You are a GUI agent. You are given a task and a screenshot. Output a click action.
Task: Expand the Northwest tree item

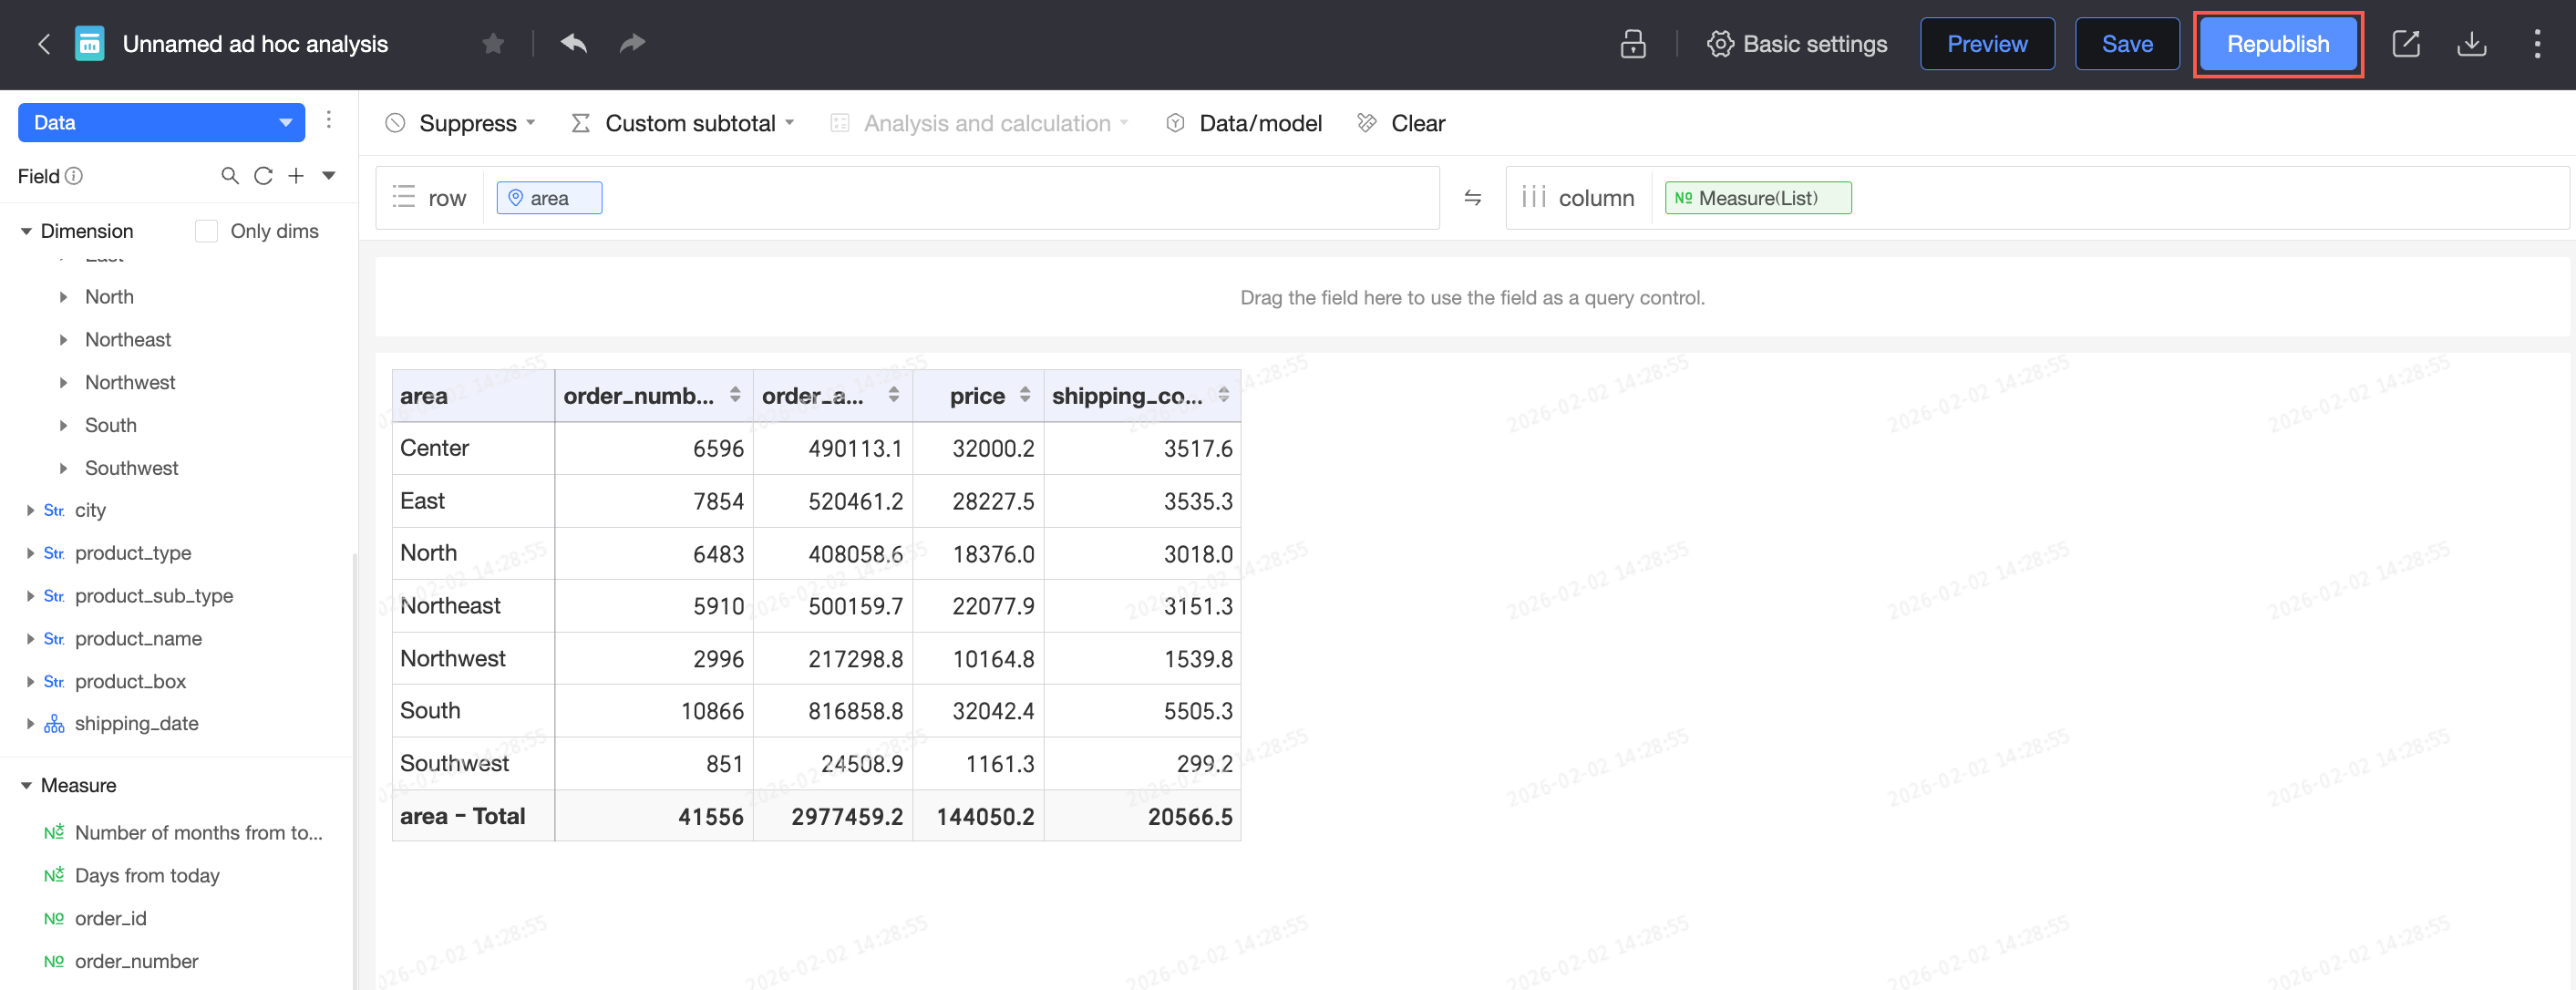click(x=63, y=383)
